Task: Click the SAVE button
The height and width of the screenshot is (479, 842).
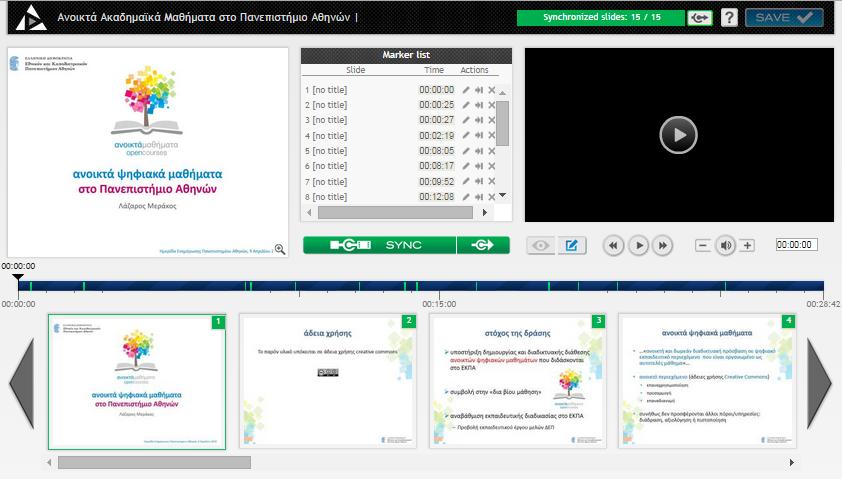Action: click(784, 18)
